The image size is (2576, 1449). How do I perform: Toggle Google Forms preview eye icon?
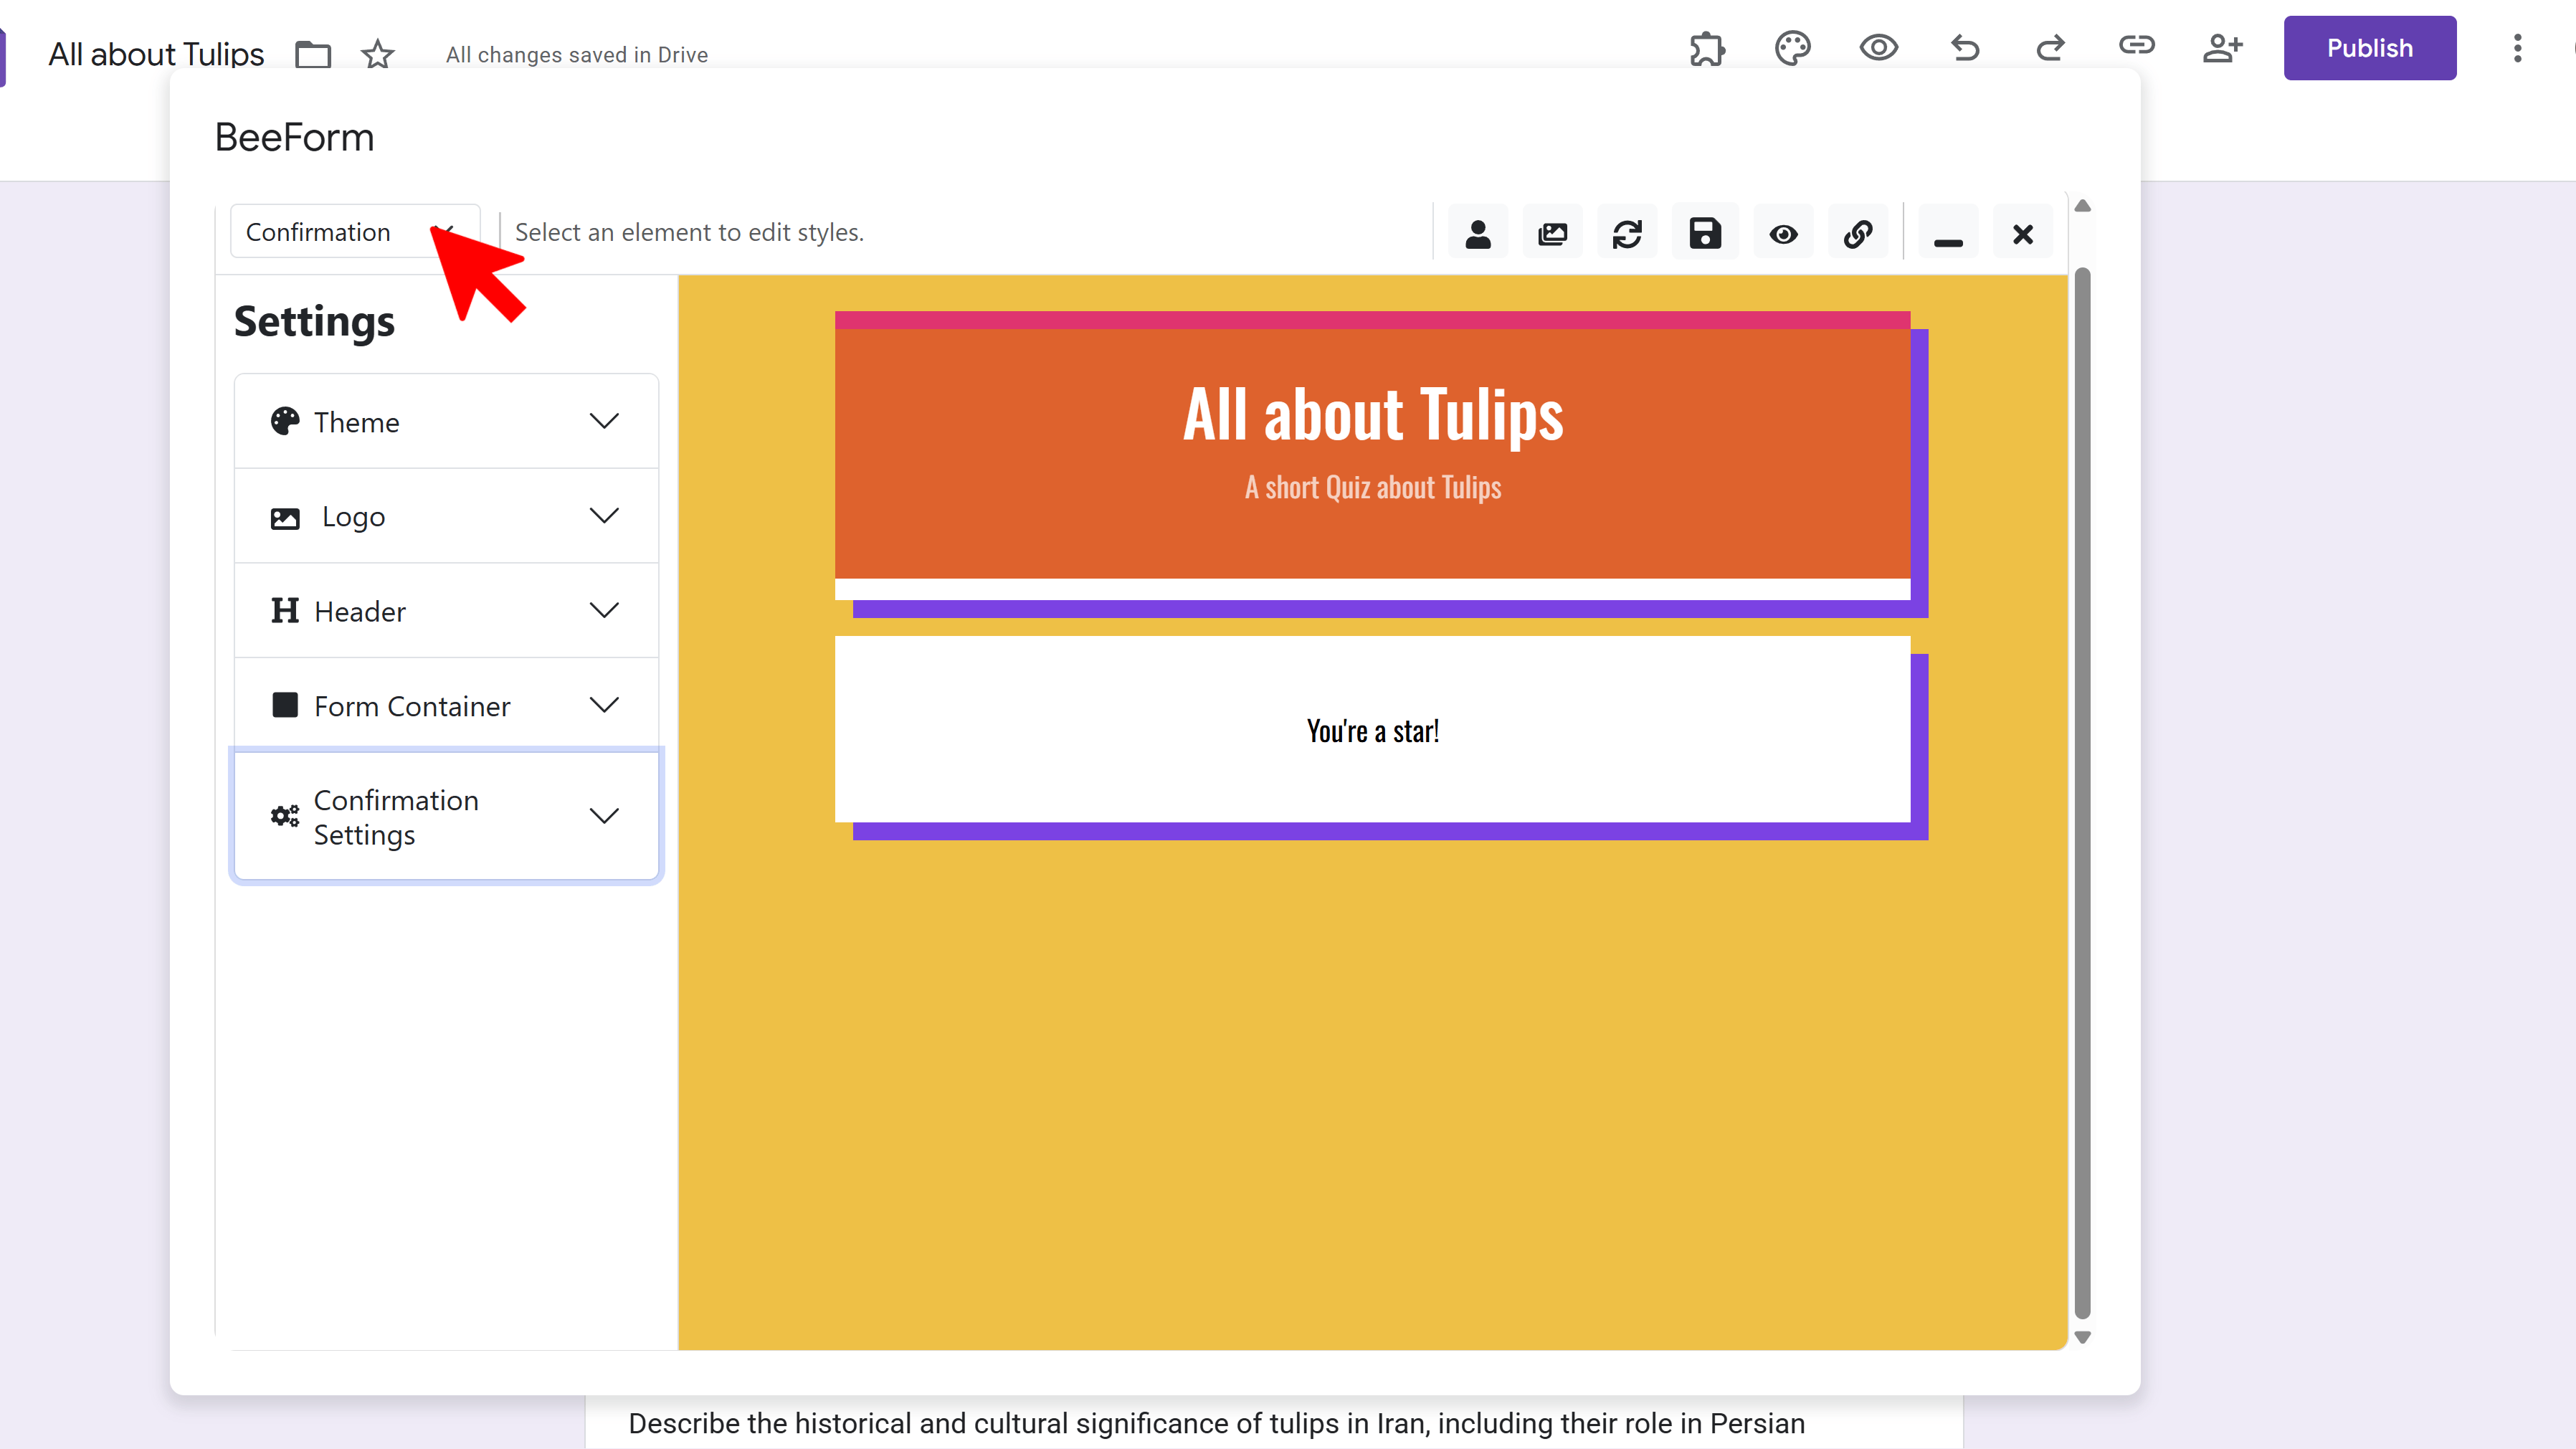tap(1879, 48)
